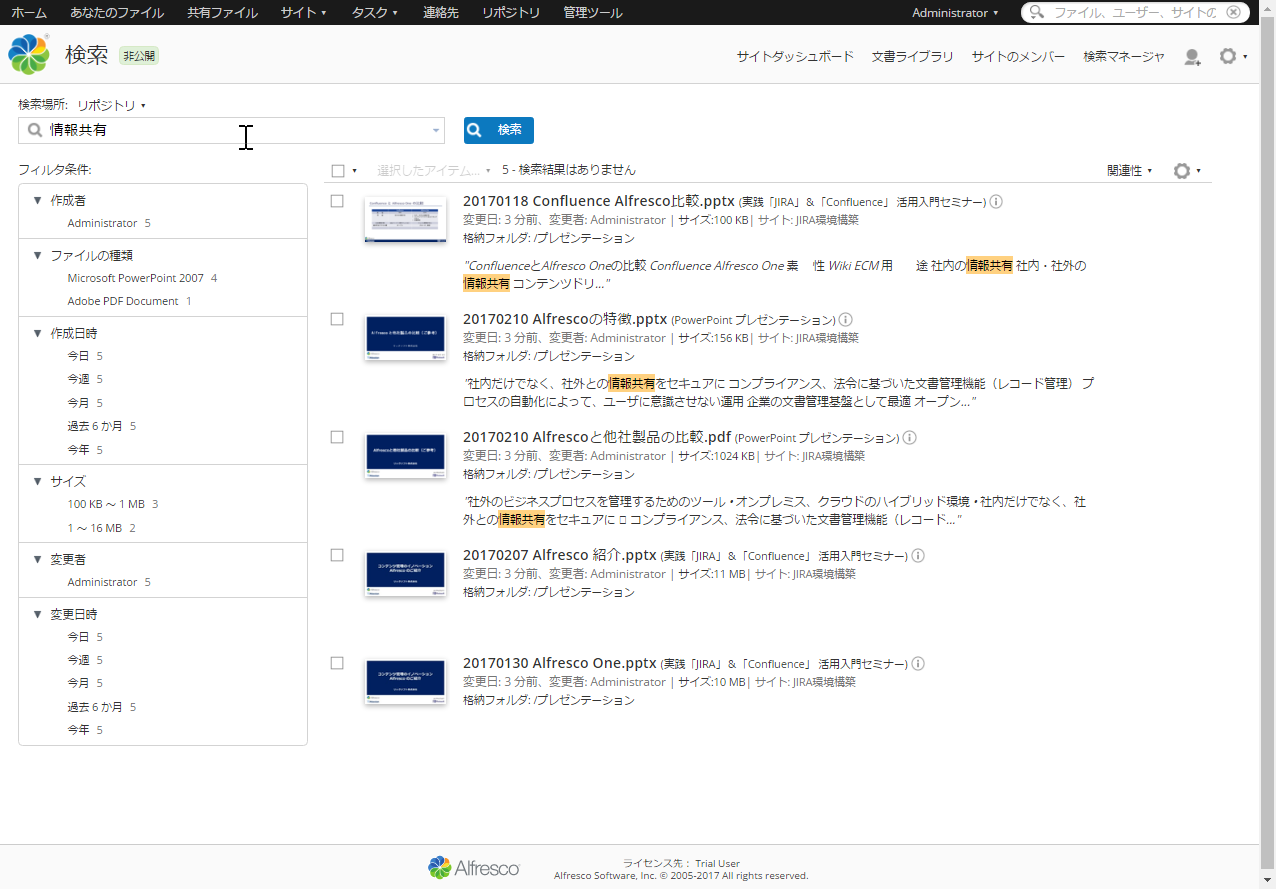Open the 関連性 sort dropdown
This screenshot has height=889, width=1276.
coord(1129,171)
